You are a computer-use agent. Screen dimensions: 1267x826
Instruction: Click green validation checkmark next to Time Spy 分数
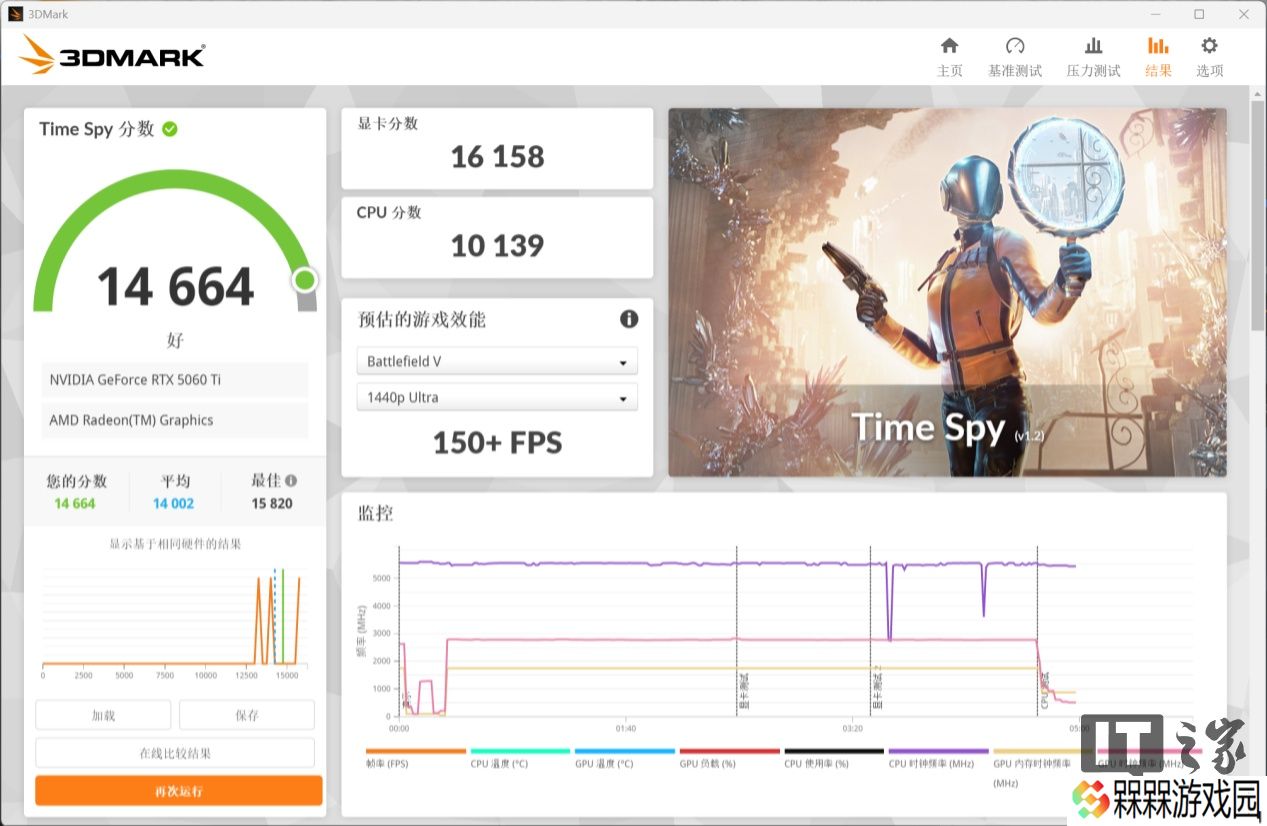(170, 129)
